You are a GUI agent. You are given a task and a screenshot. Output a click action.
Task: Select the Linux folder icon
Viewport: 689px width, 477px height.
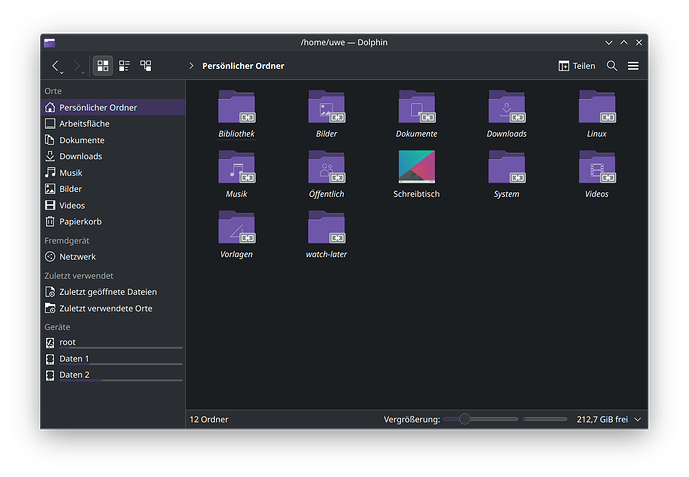597,107
